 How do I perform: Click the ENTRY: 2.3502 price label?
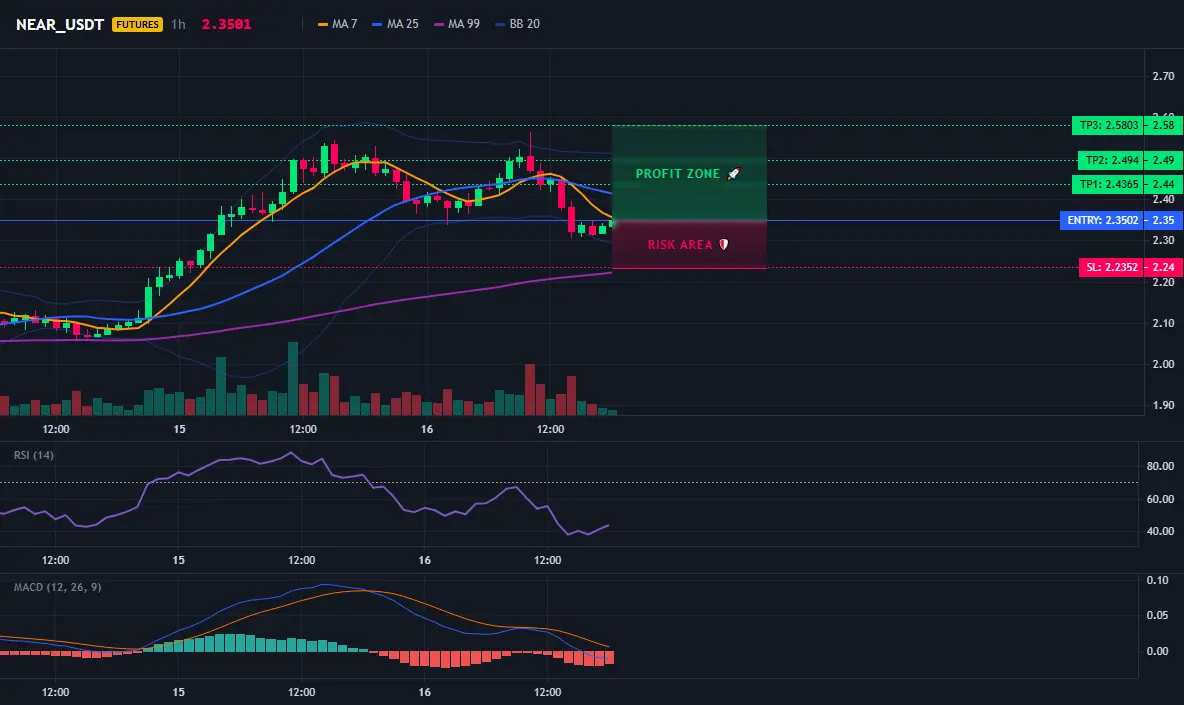[x=1102, y=220]
